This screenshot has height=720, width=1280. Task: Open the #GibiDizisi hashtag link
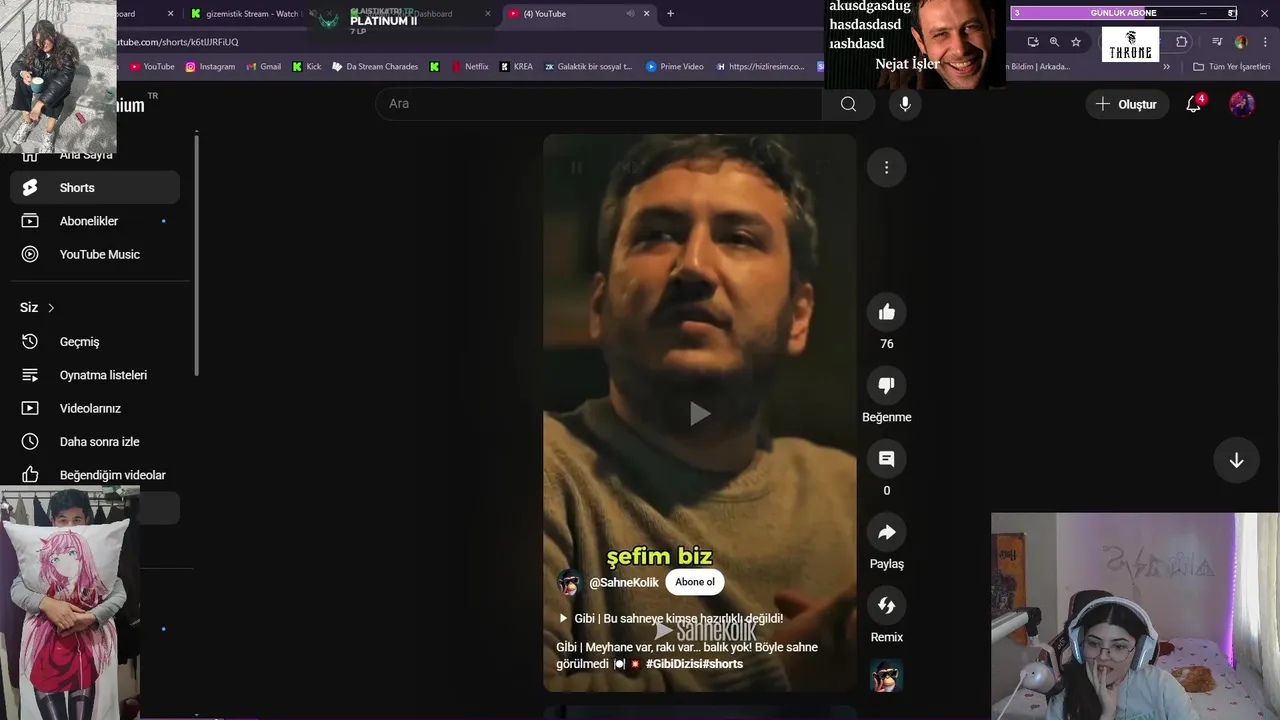674,664
